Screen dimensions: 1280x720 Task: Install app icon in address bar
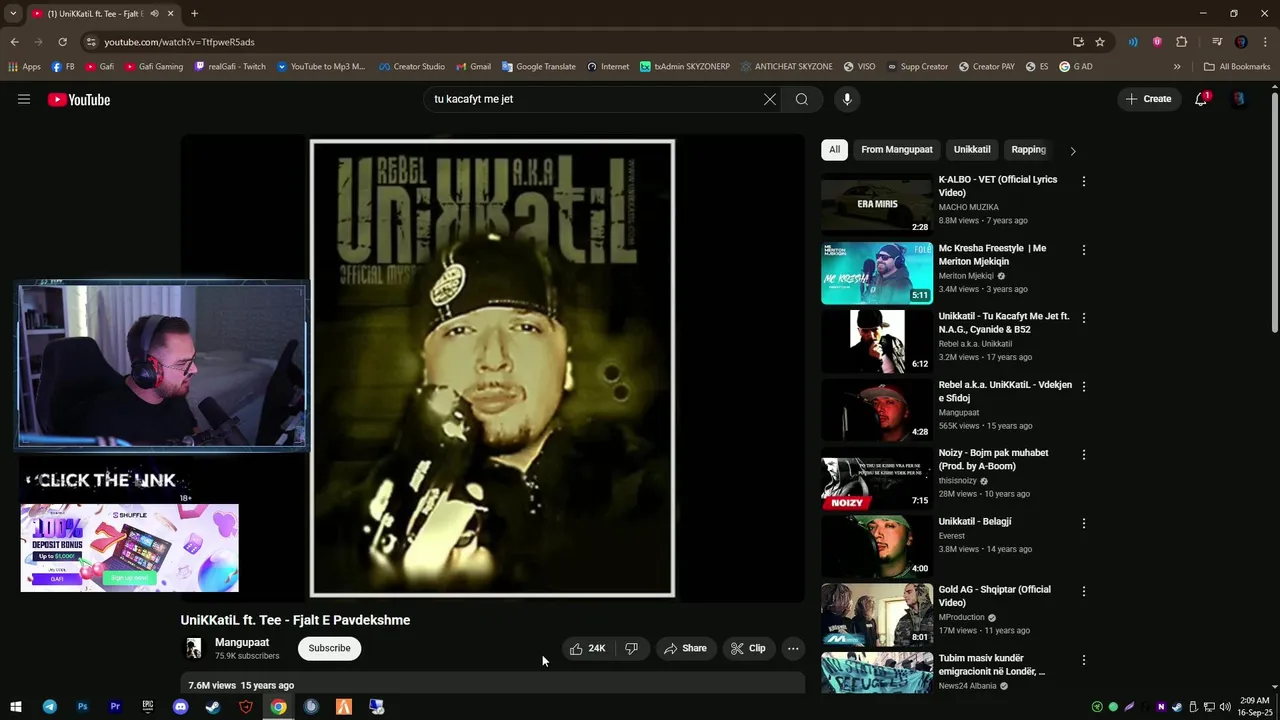click(1078, 42)
